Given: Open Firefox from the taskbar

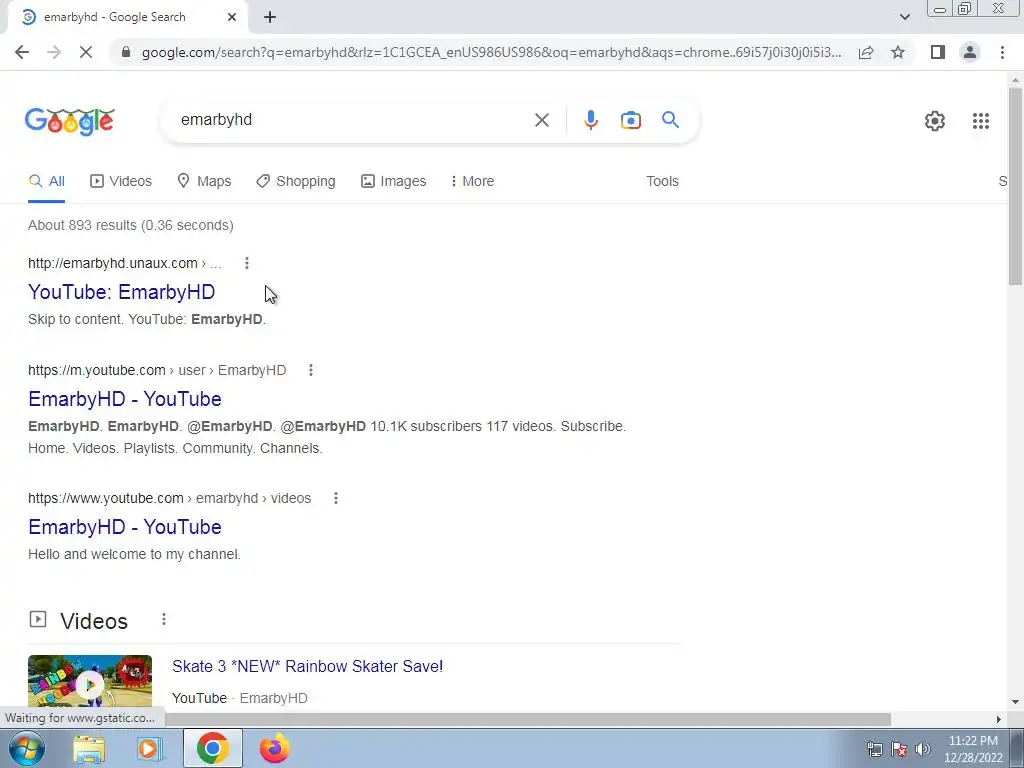Looking at the screenshot, I should pos(274,748).
